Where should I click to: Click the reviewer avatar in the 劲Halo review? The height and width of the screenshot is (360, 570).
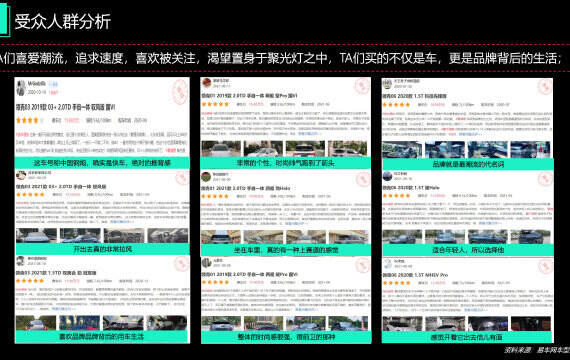click(206, 176)
